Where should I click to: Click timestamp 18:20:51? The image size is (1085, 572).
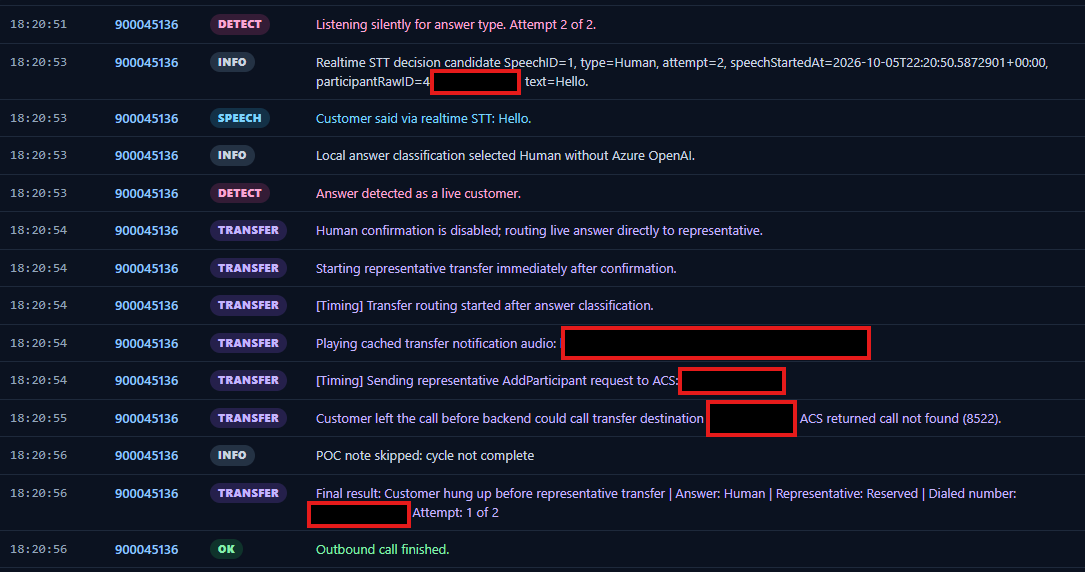(x=39, y=24)
